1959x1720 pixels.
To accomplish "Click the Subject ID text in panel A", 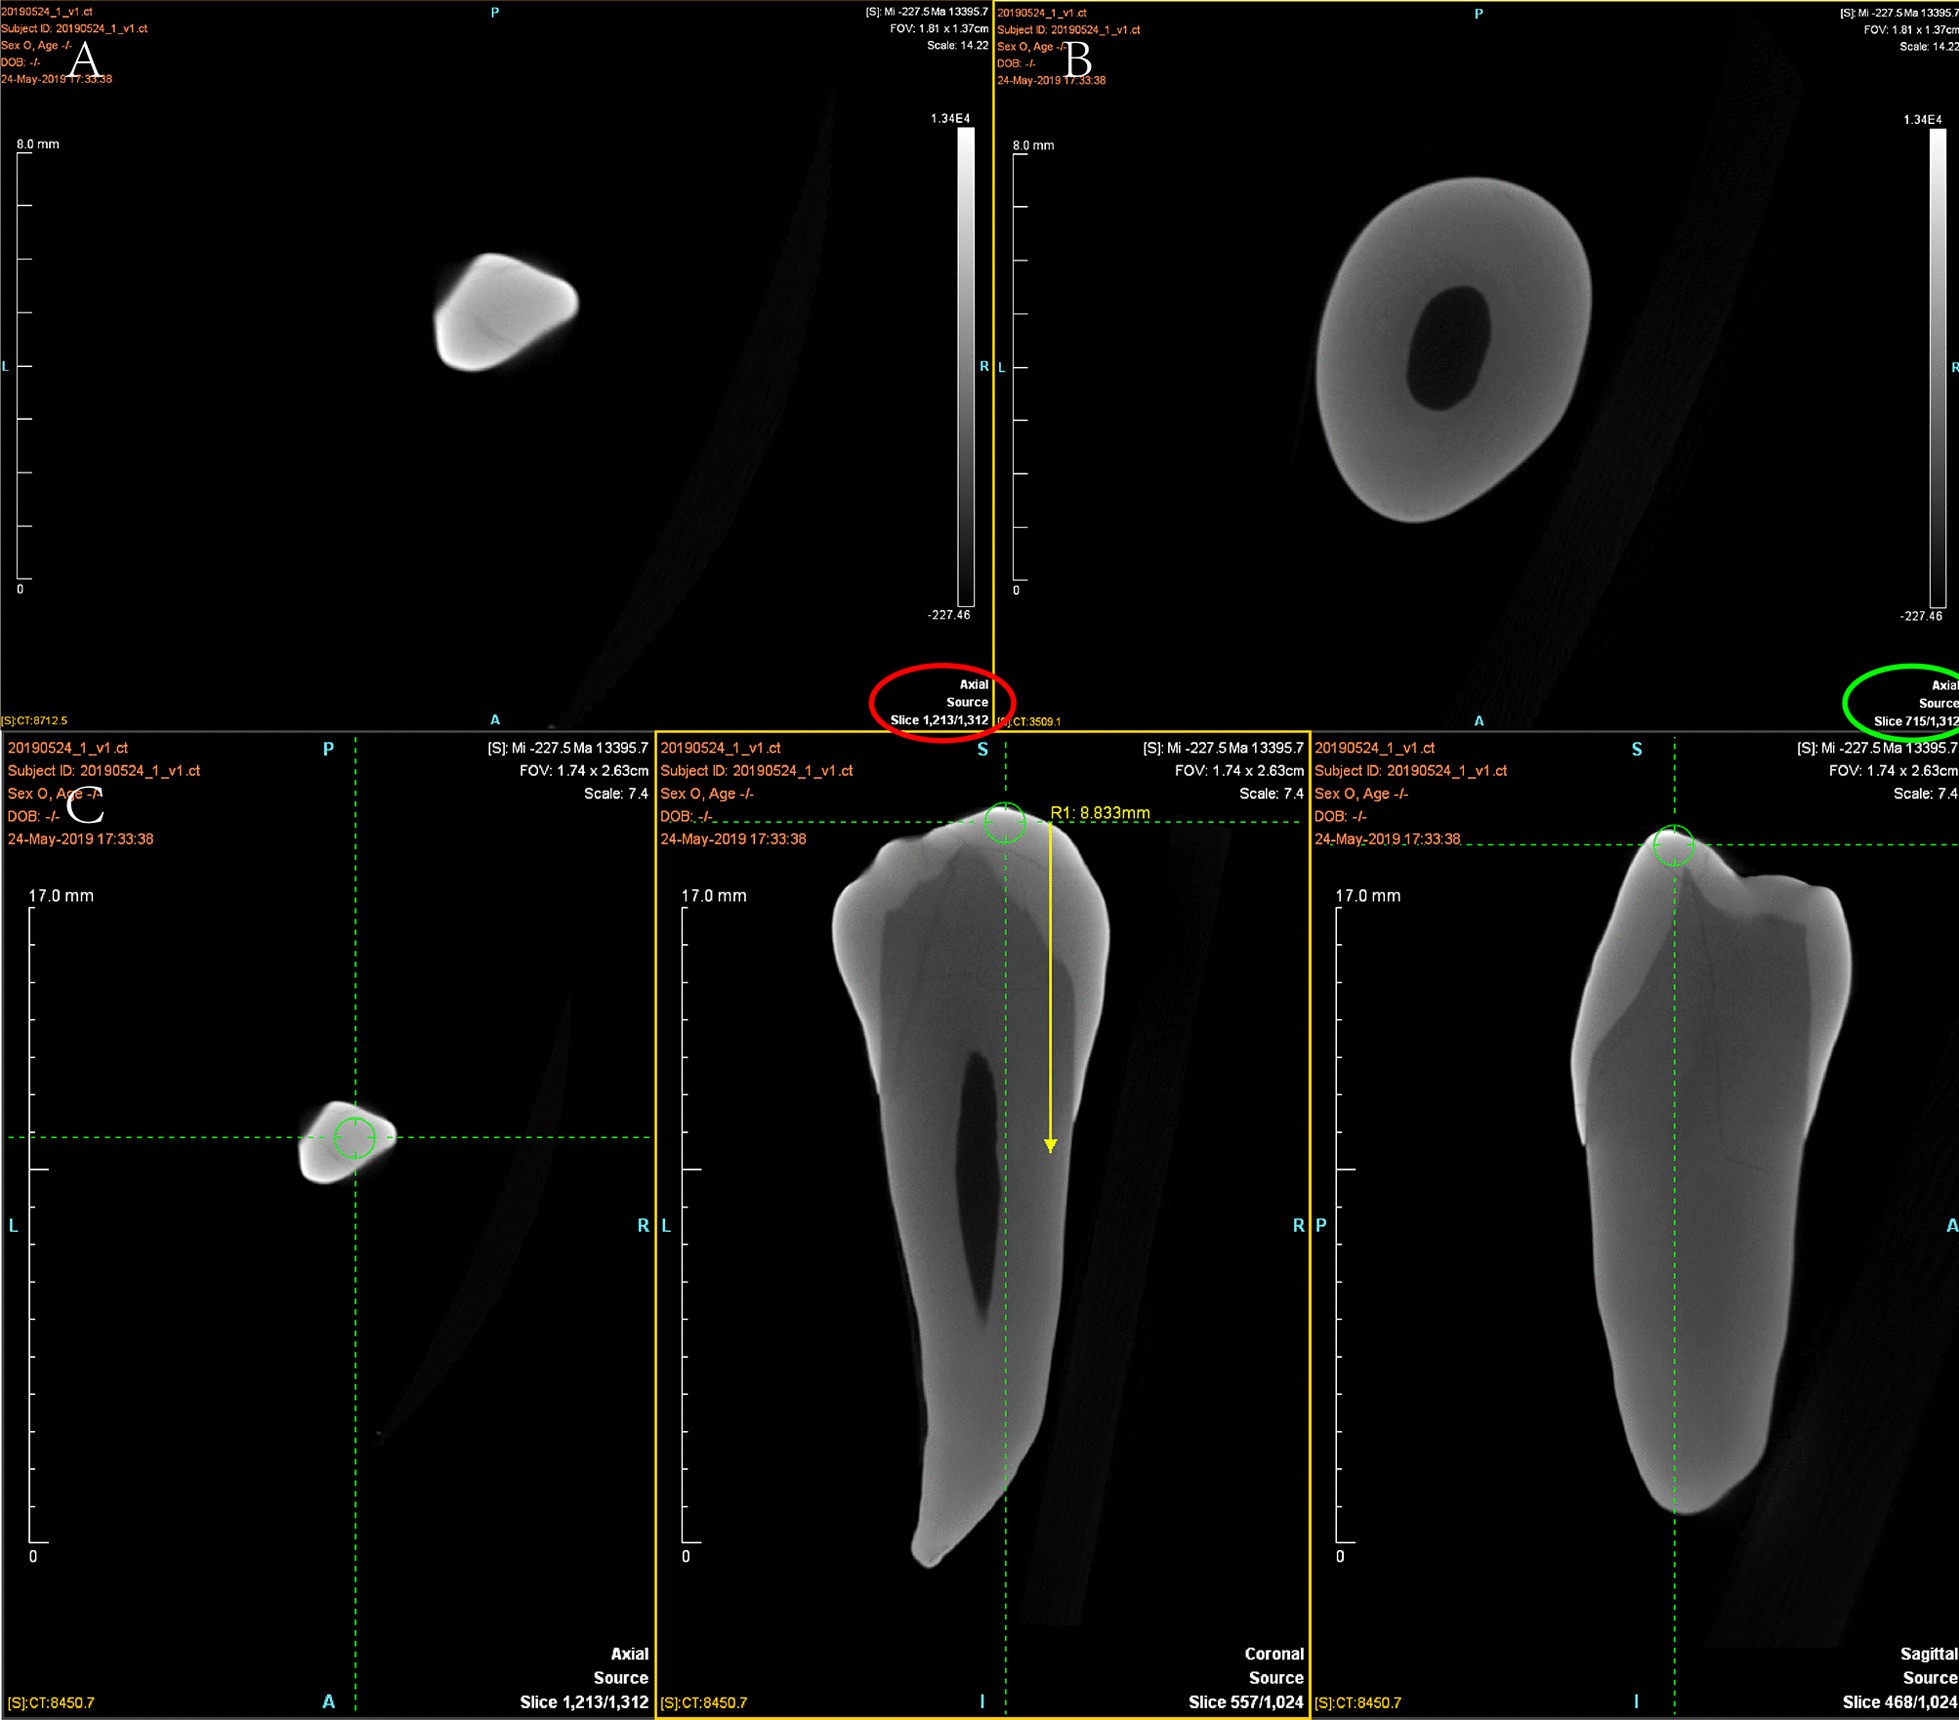I will pos(74,28).
